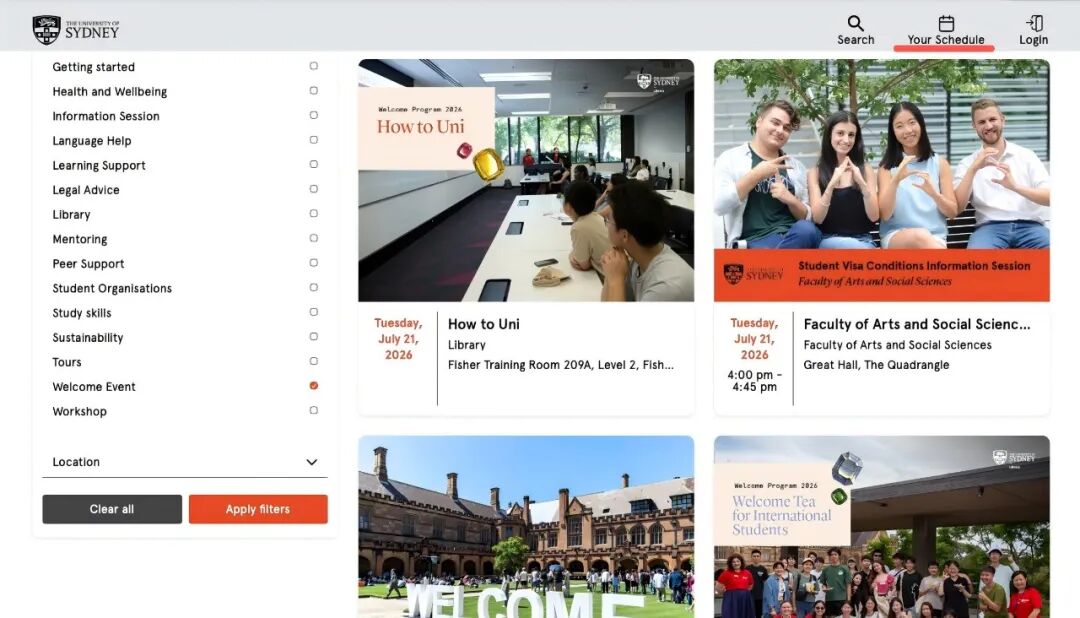Screen dimensions: 1080x618
Task: Enable the Mentoring checkbox
Action: [313, 238]
